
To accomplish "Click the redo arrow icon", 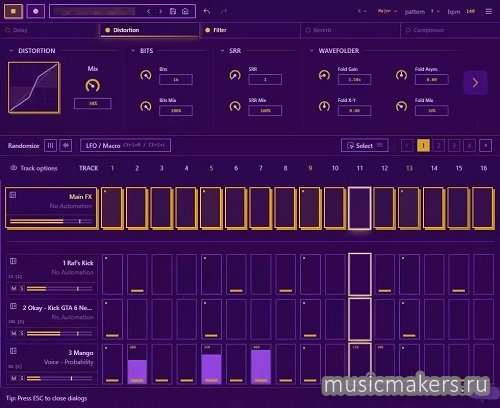I will (x=224, y=12).
